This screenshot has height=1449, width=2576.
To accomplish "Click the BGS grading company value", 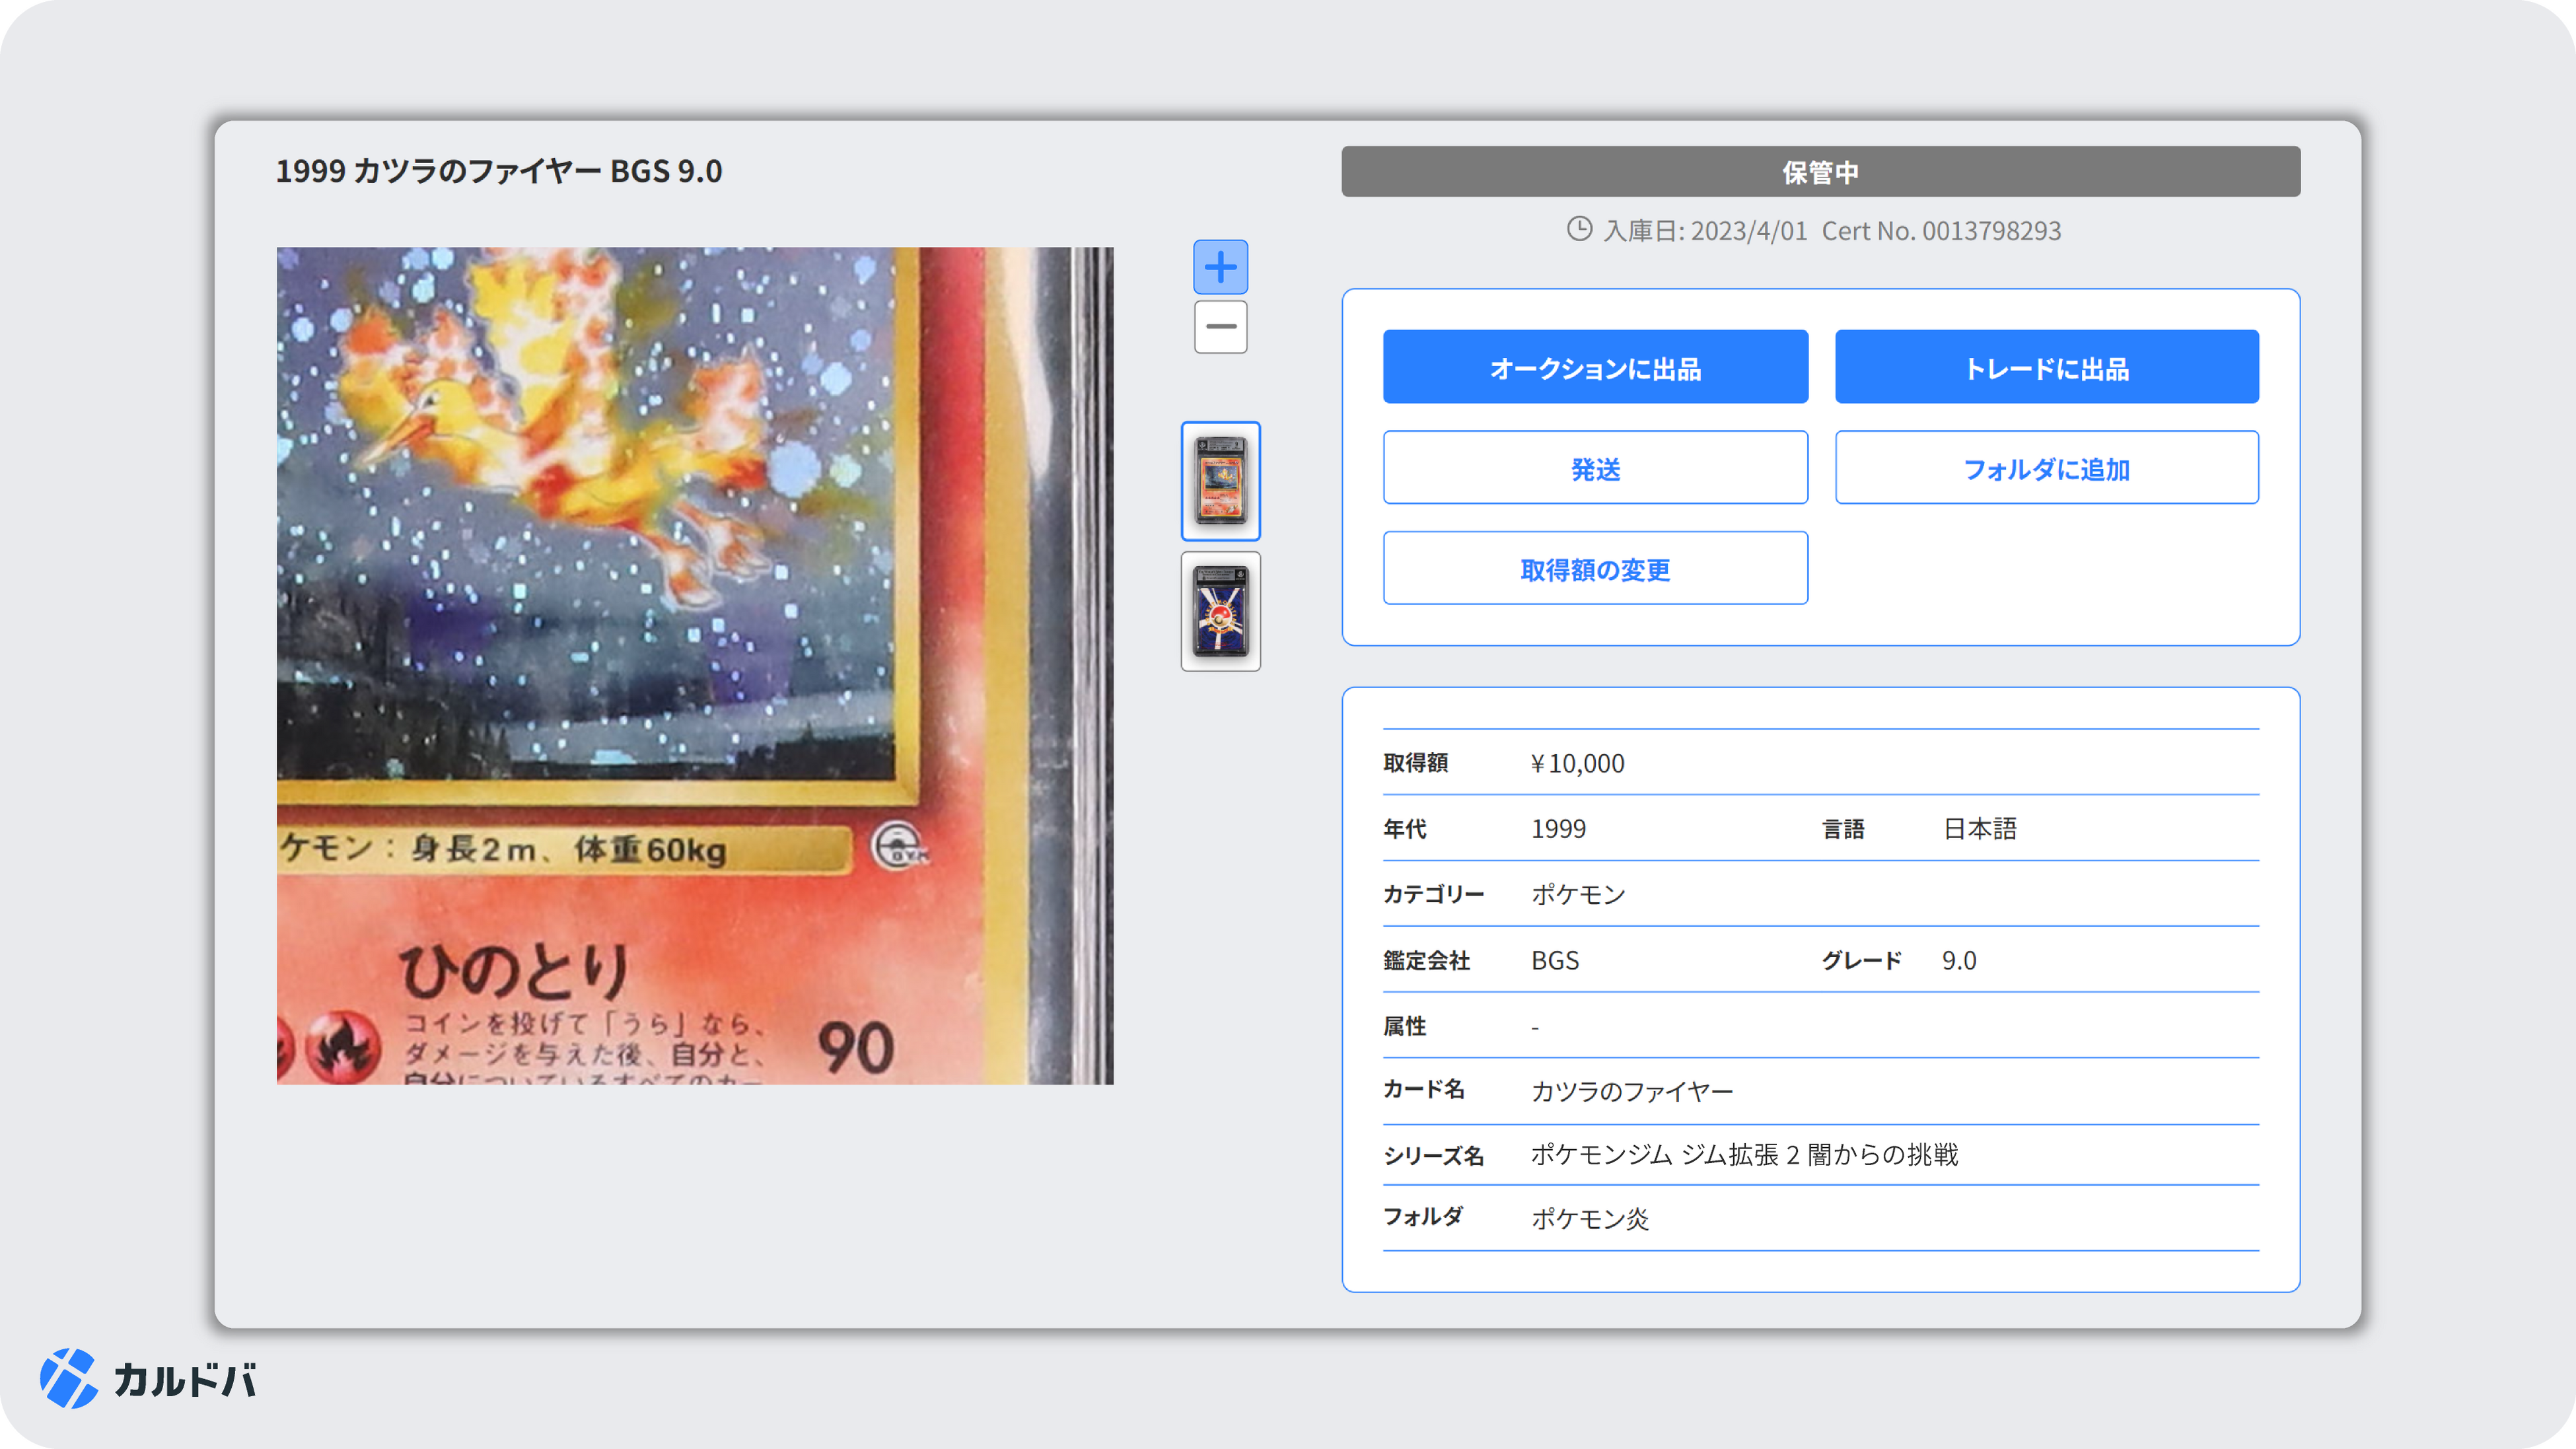I will 1555,960.
